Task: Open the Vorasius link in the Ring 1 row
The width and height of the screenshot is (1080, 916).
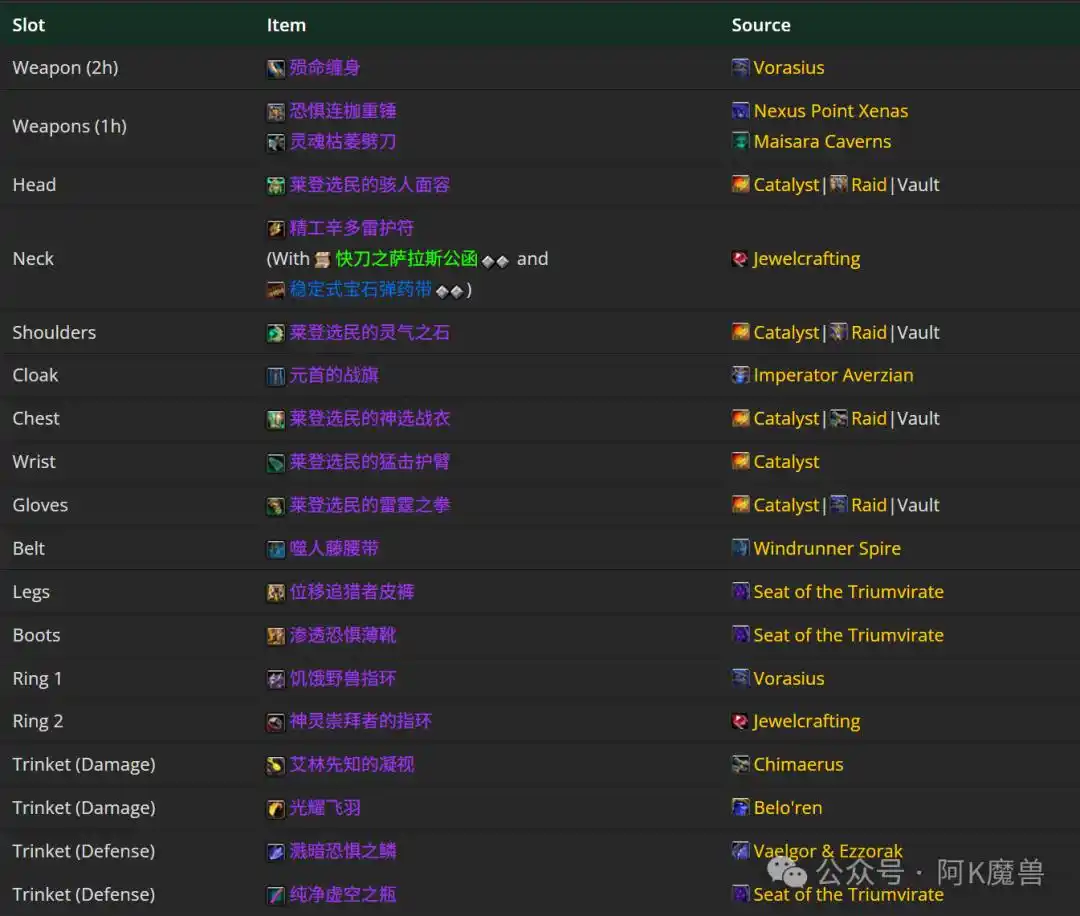Action: click(x=788, y=679)
